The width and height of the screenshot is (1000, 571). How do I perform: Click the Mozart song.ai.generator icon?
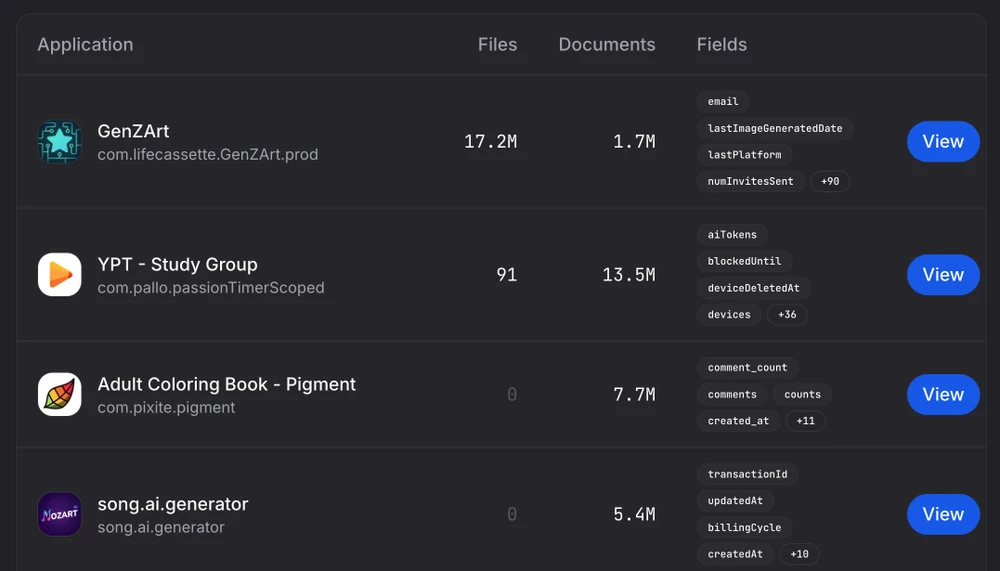pyautogui.click(x=59, y=514)
